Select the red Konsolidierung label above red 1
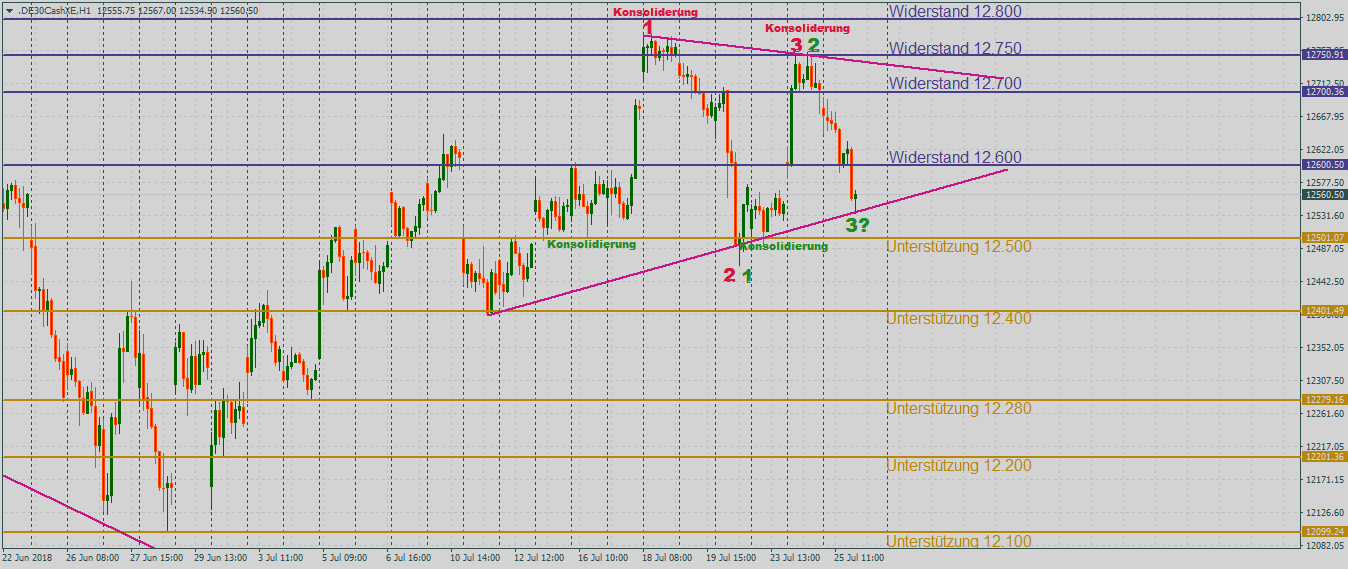This screenshot has height=569, width=1348. (656, 12)
